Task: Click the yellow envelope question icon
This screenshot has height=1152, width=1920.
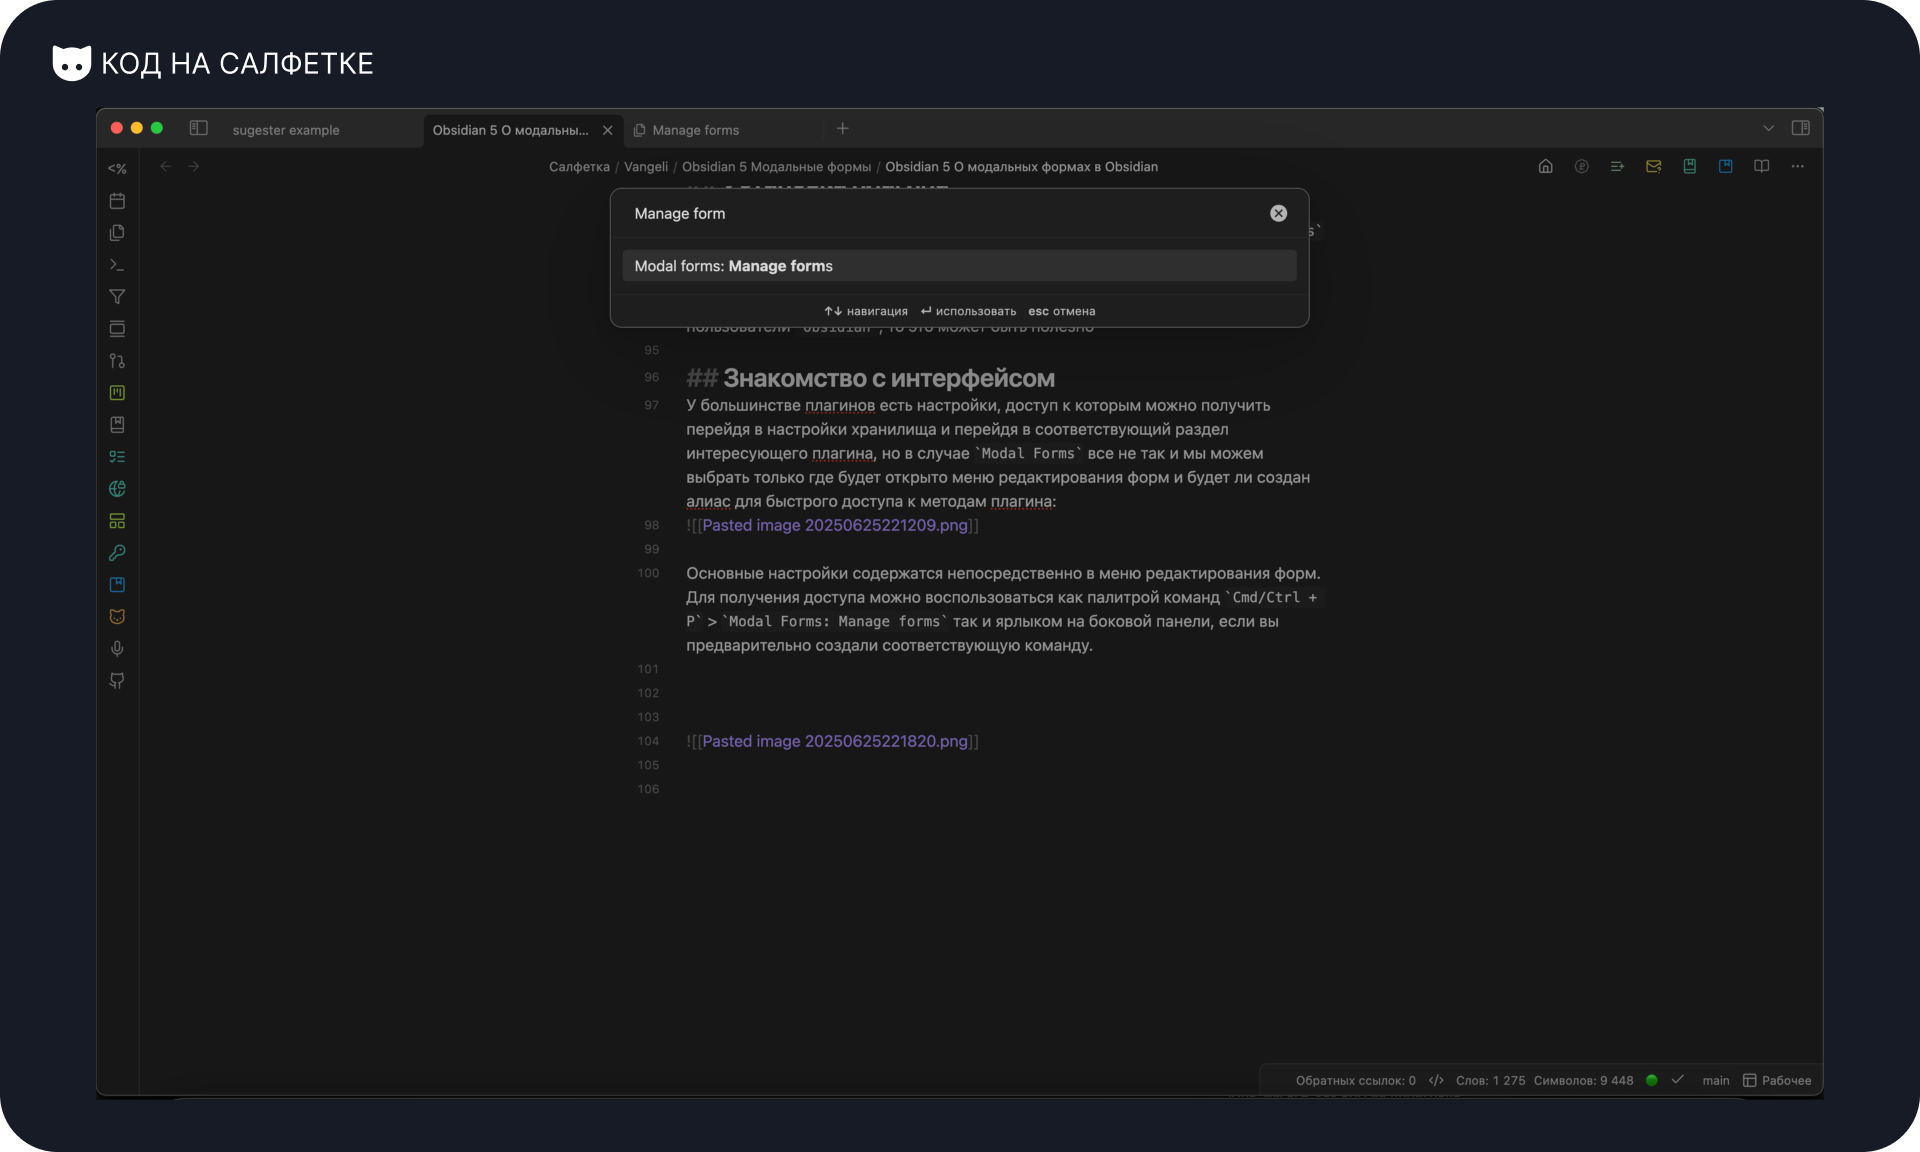Action: [1654, 167]
